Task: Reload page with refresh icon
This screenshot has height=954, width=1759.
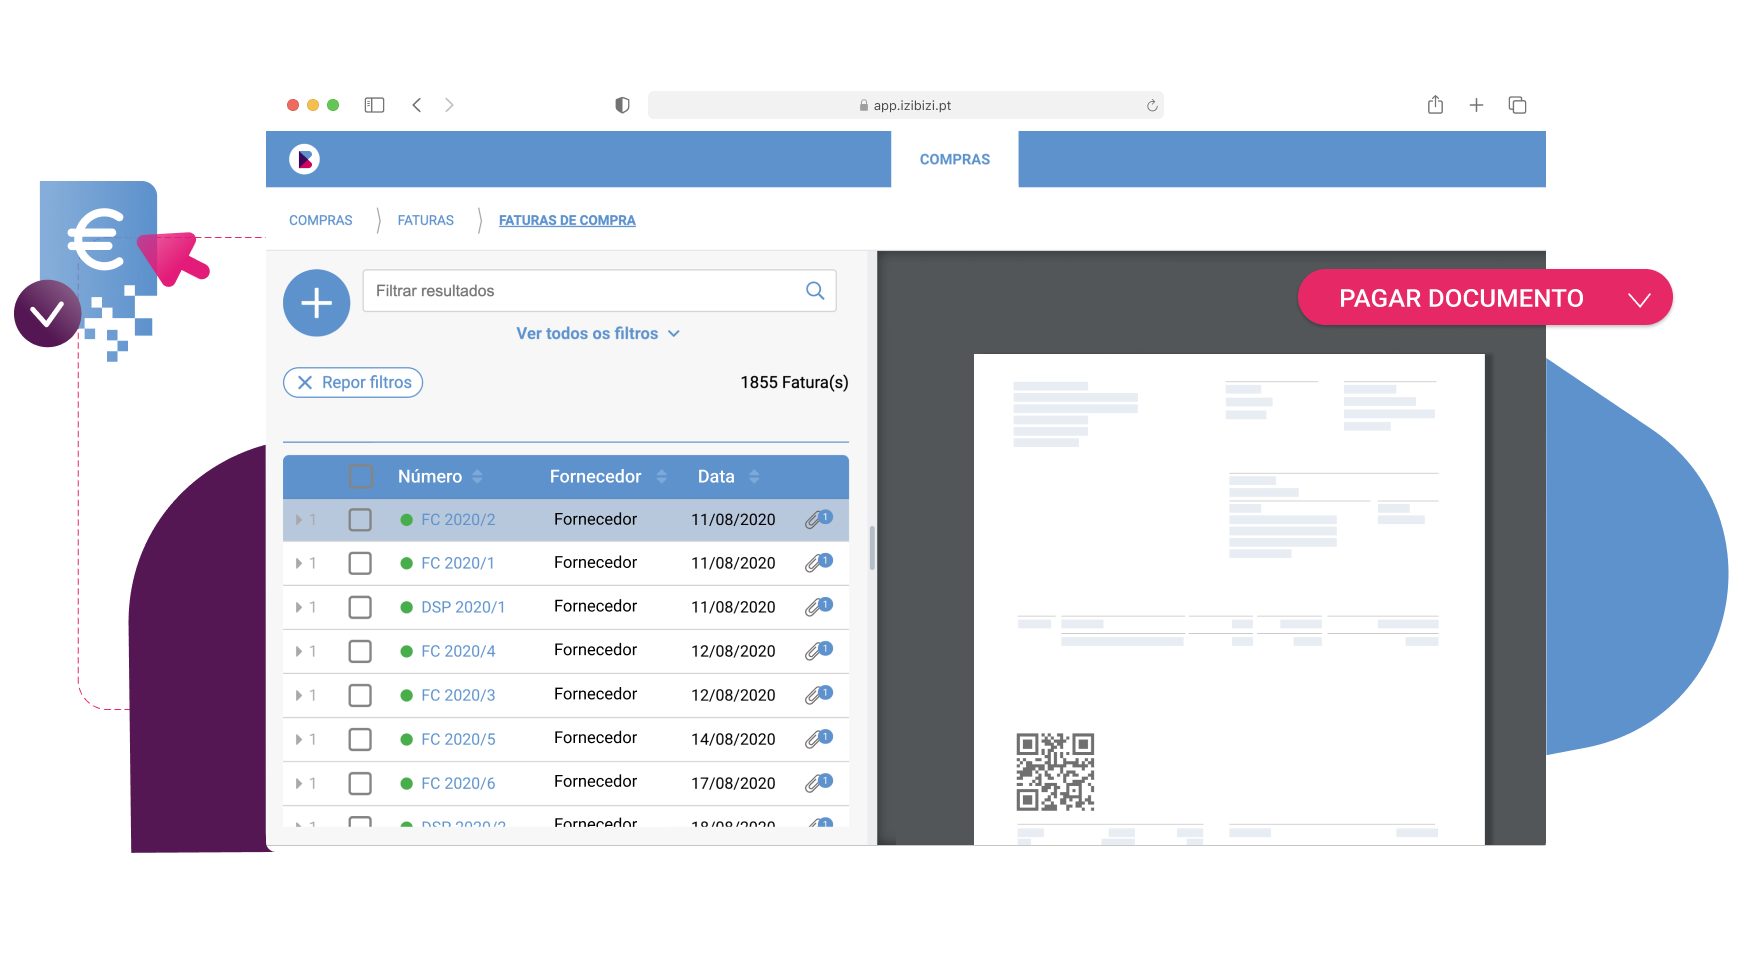Action: [x=1152, y=106]
